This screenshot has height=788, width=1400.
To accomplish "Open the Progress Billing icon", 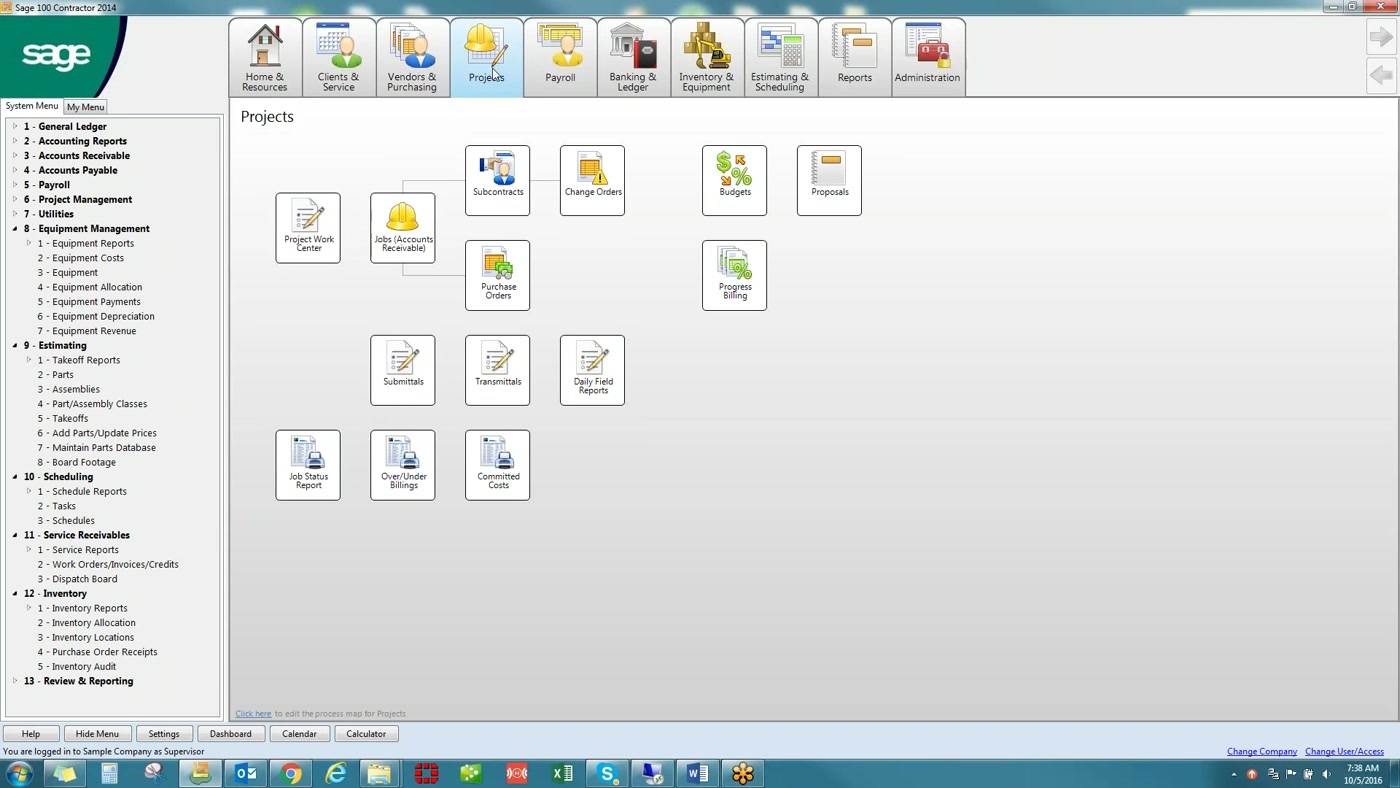I will point(735,275).
